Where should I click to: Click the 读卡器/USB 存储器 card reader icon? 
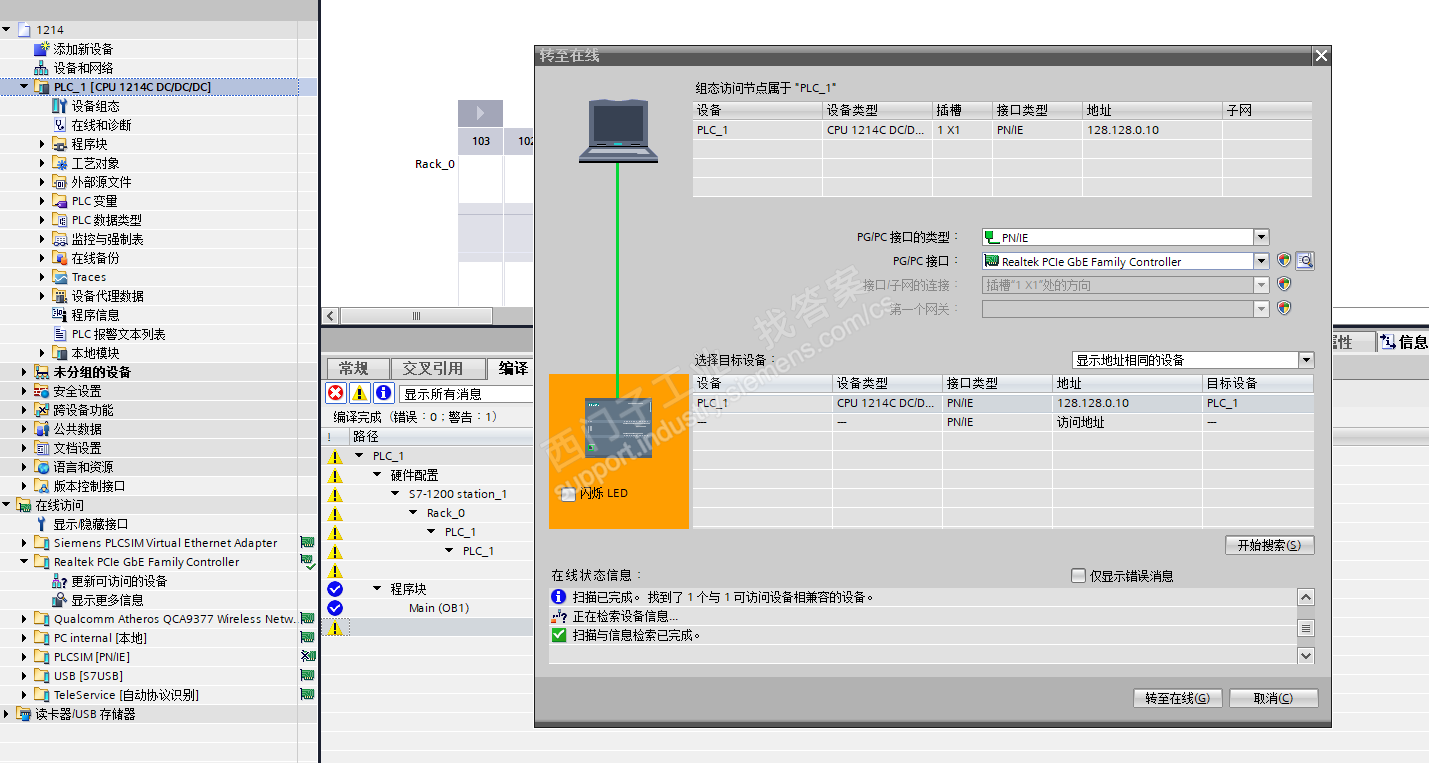23,714
